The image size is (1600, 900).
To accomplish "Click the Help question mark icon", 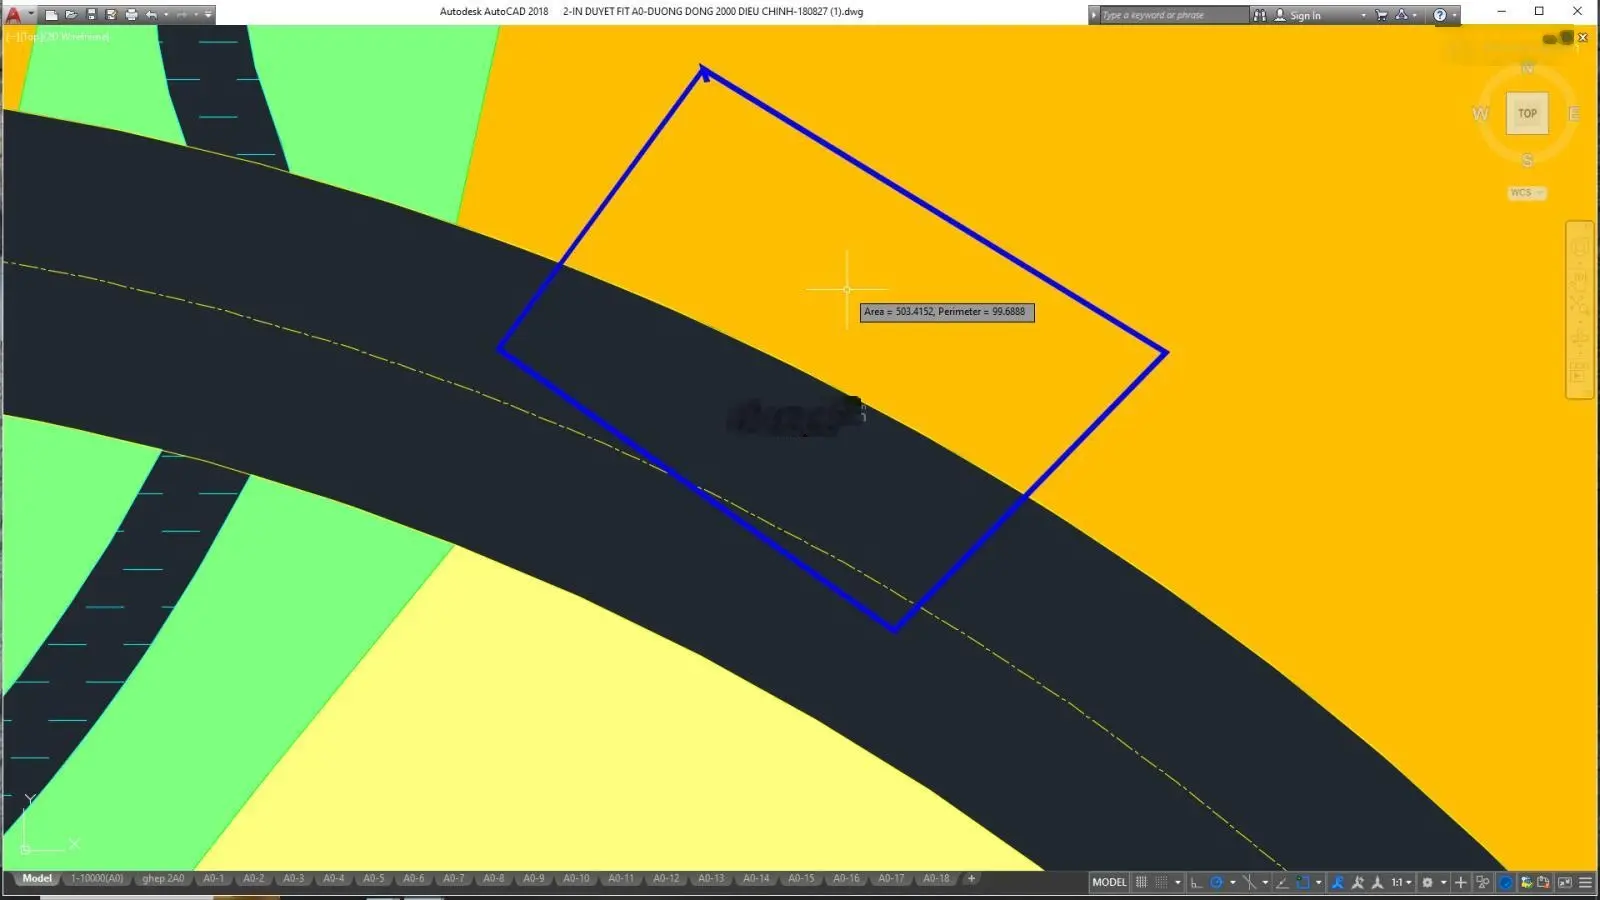I will [x=1440, y=15].
